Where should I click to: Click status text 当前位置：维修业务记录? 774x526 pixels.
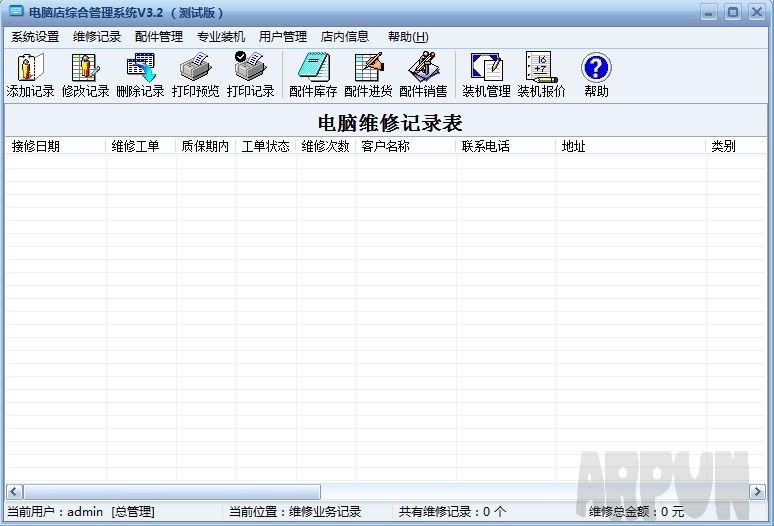[x=295, y=512]
